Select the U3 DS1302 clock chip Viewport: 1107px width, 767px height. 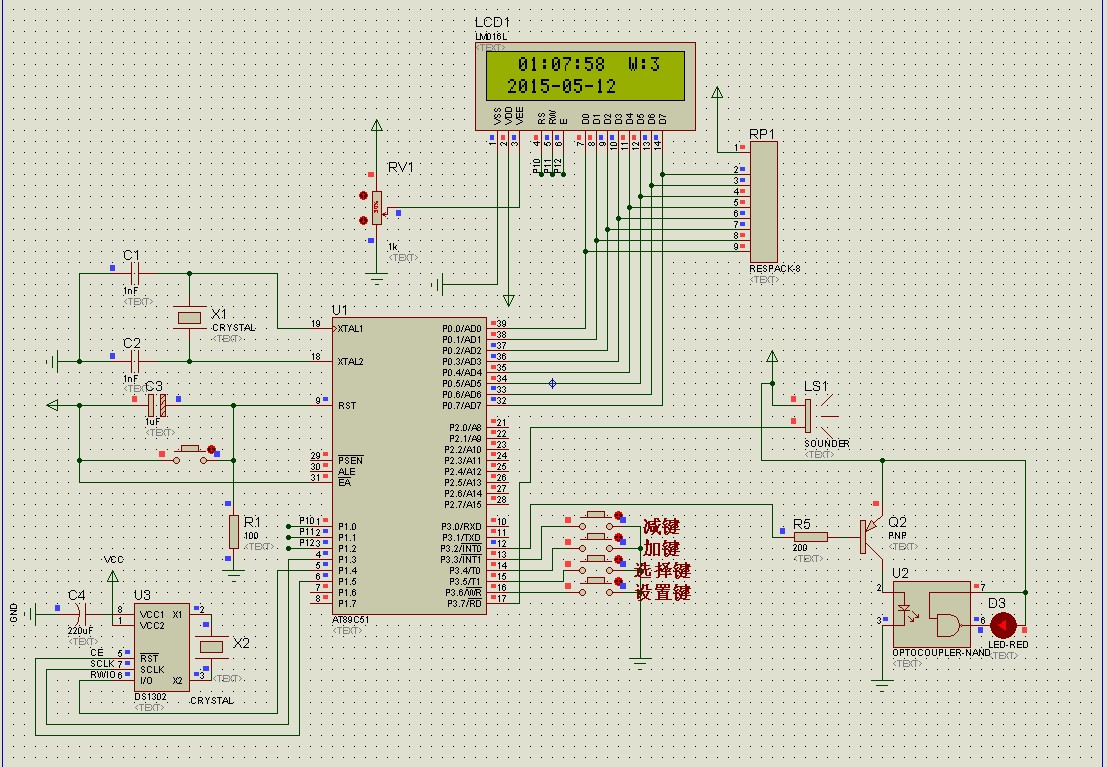[162, 648]
